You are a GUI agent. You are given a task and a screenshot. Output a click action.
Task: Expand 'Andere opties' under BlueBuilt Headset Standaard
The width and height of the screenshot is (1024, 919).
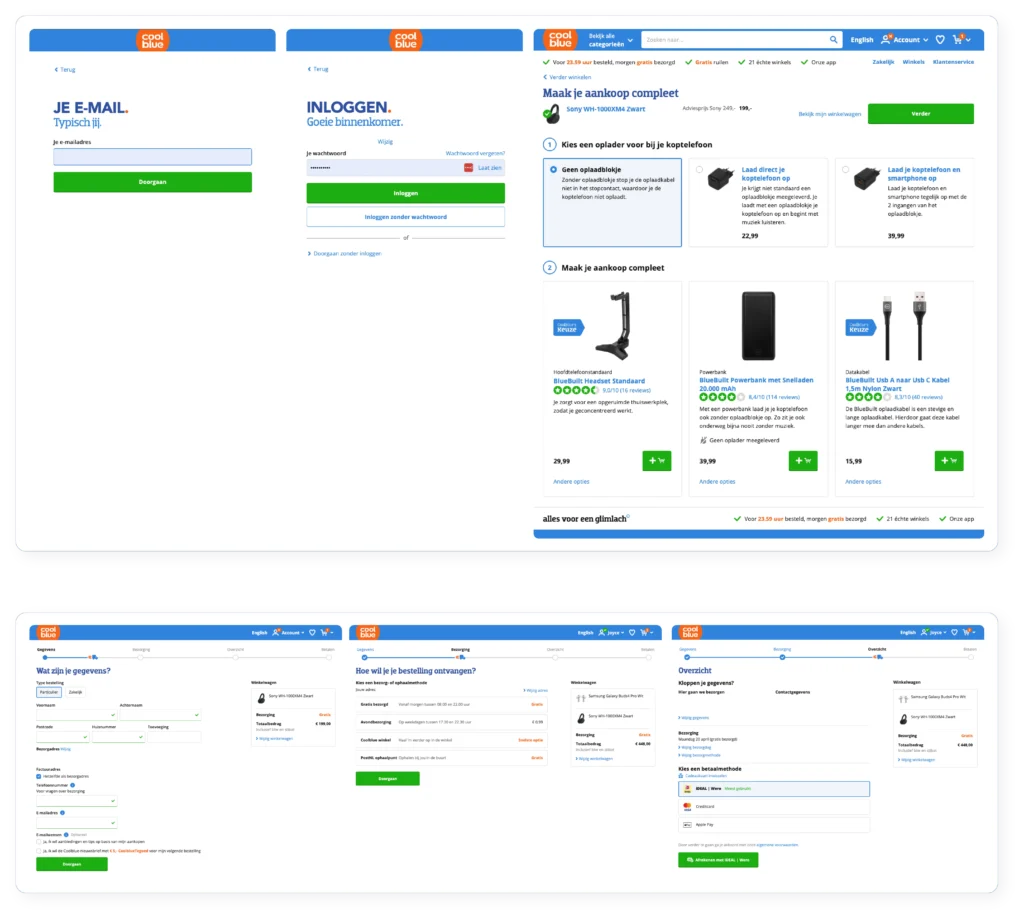[x=571, y=482]
